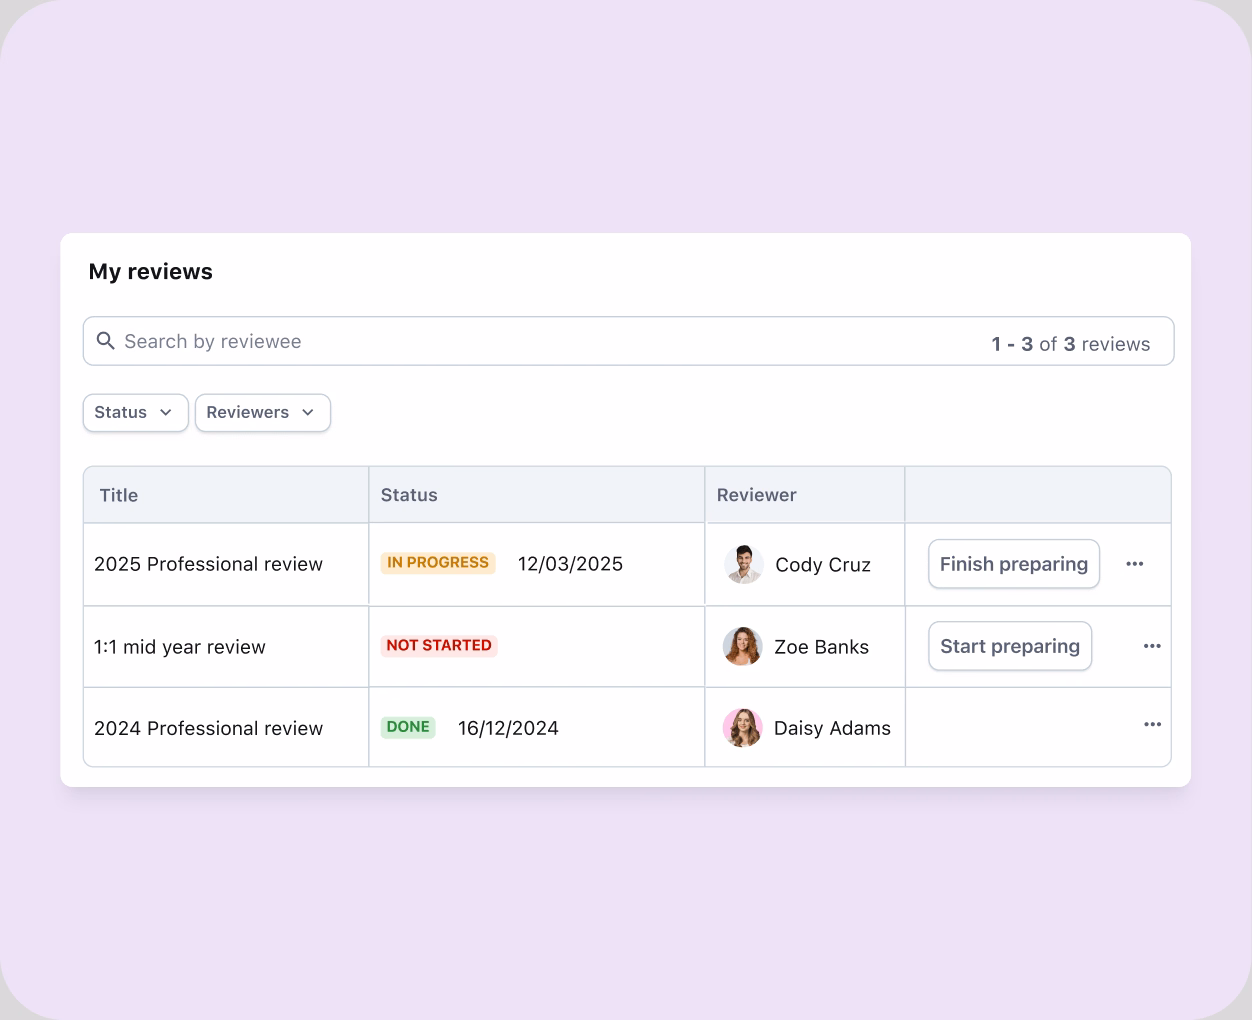
Task: Select the 2024 Professional review title
Action: coord(208,728)
